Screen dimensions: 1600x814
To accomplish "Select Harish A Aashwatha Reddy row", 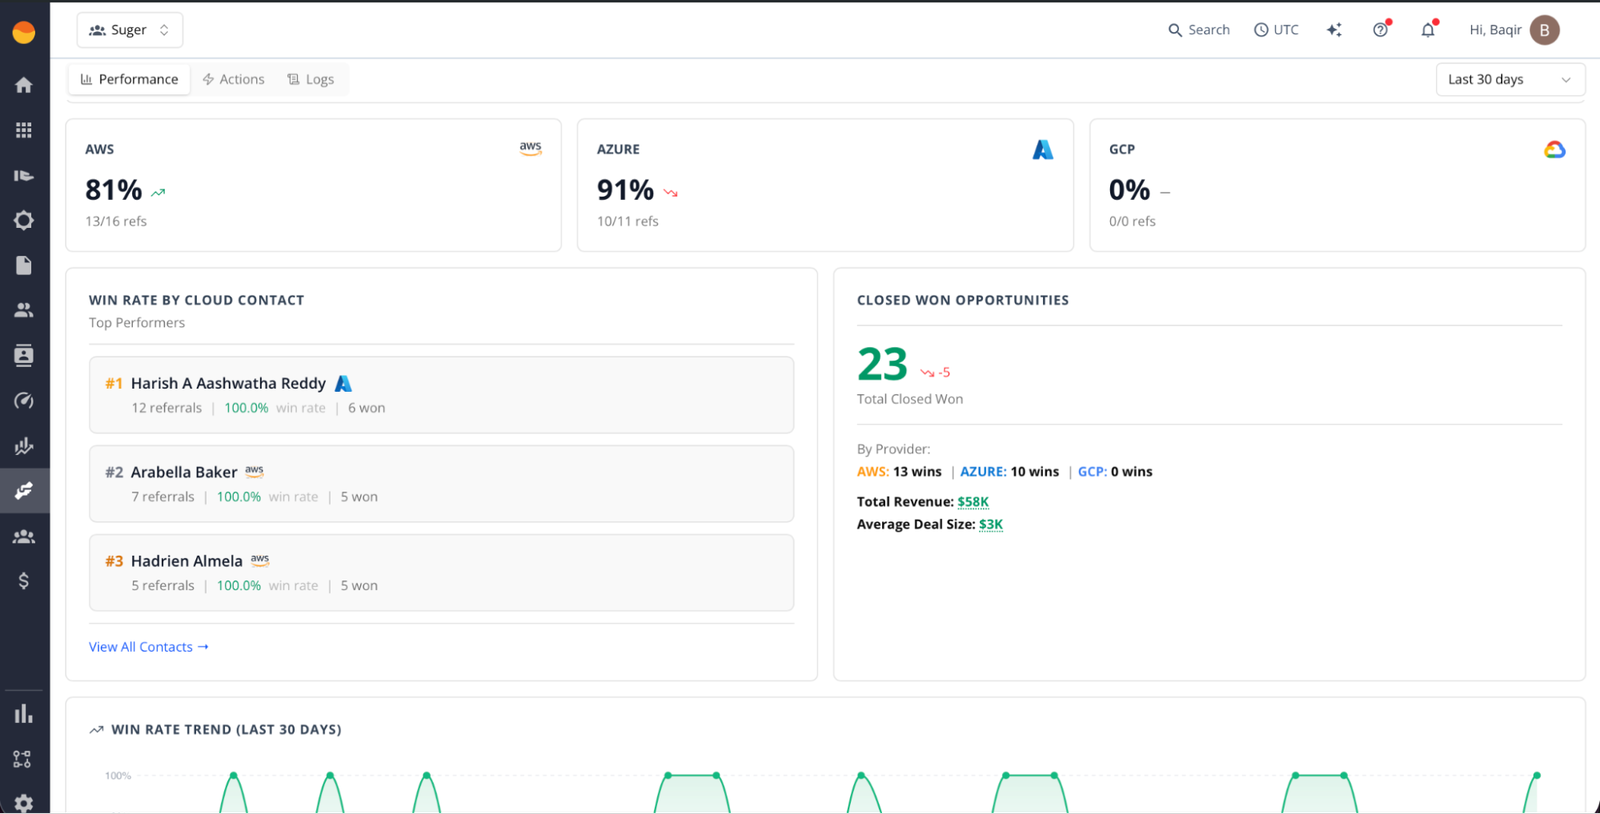I will click(441, 395).
